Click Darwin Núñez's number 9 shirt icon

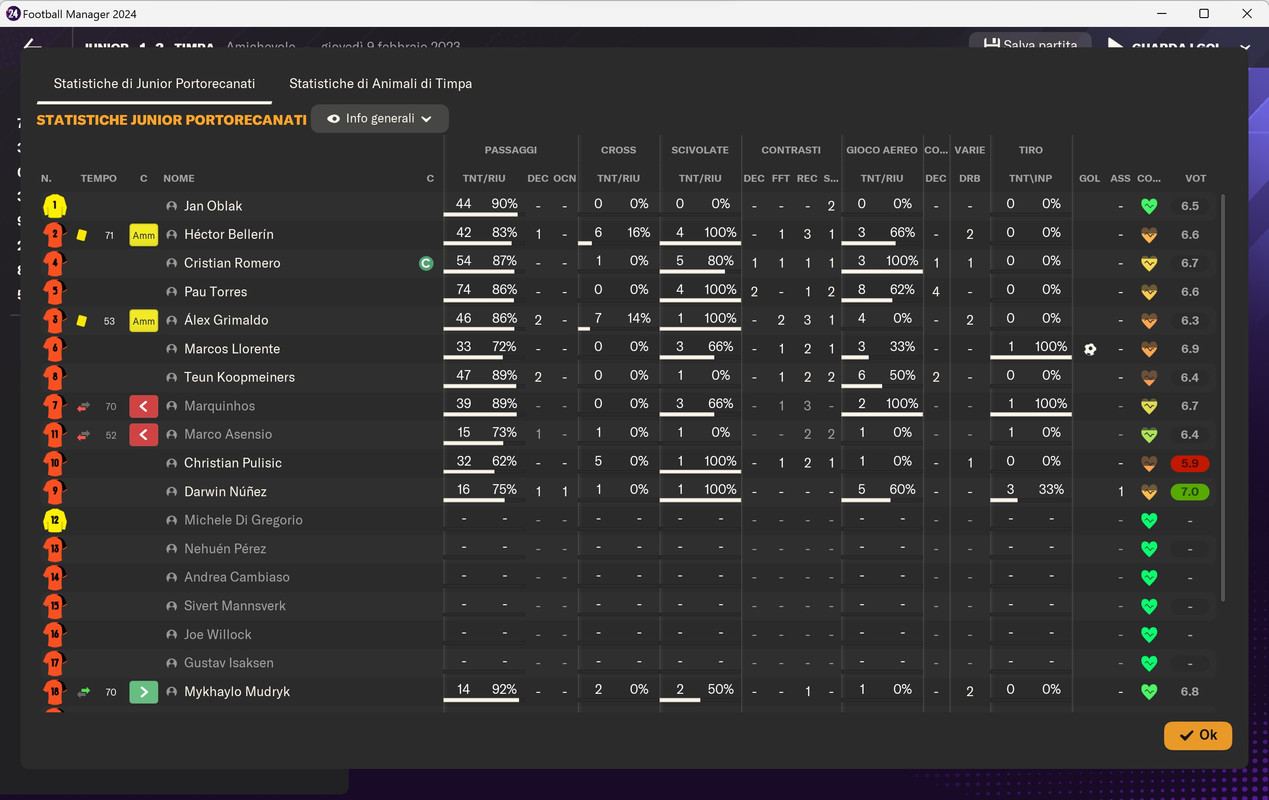(x=54, y=492)
